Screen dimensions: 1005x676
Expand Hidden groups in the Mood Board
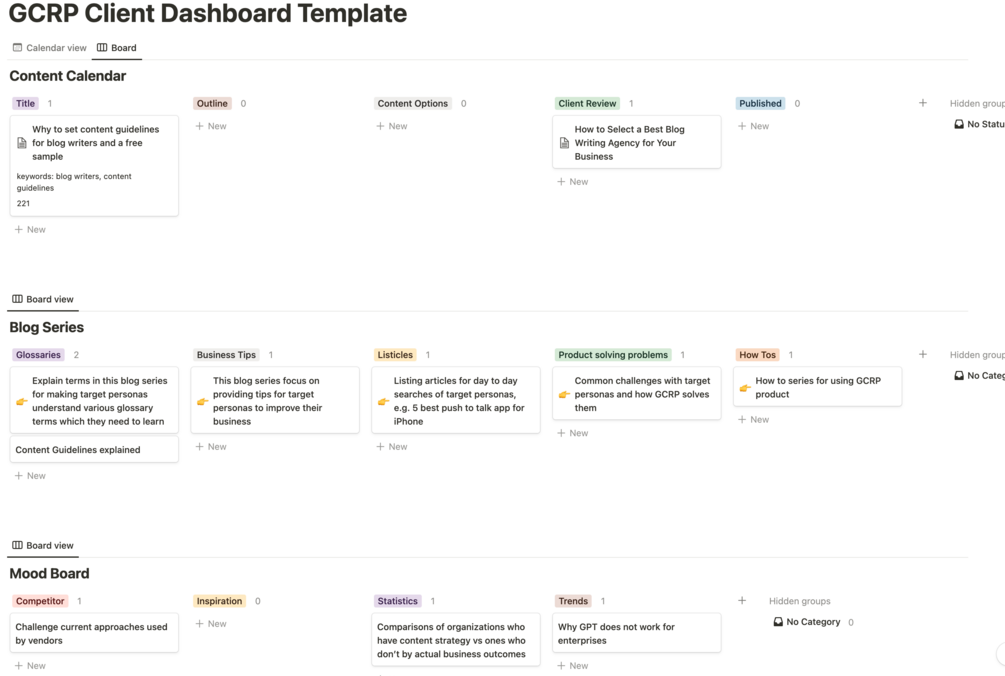(799, 601)
